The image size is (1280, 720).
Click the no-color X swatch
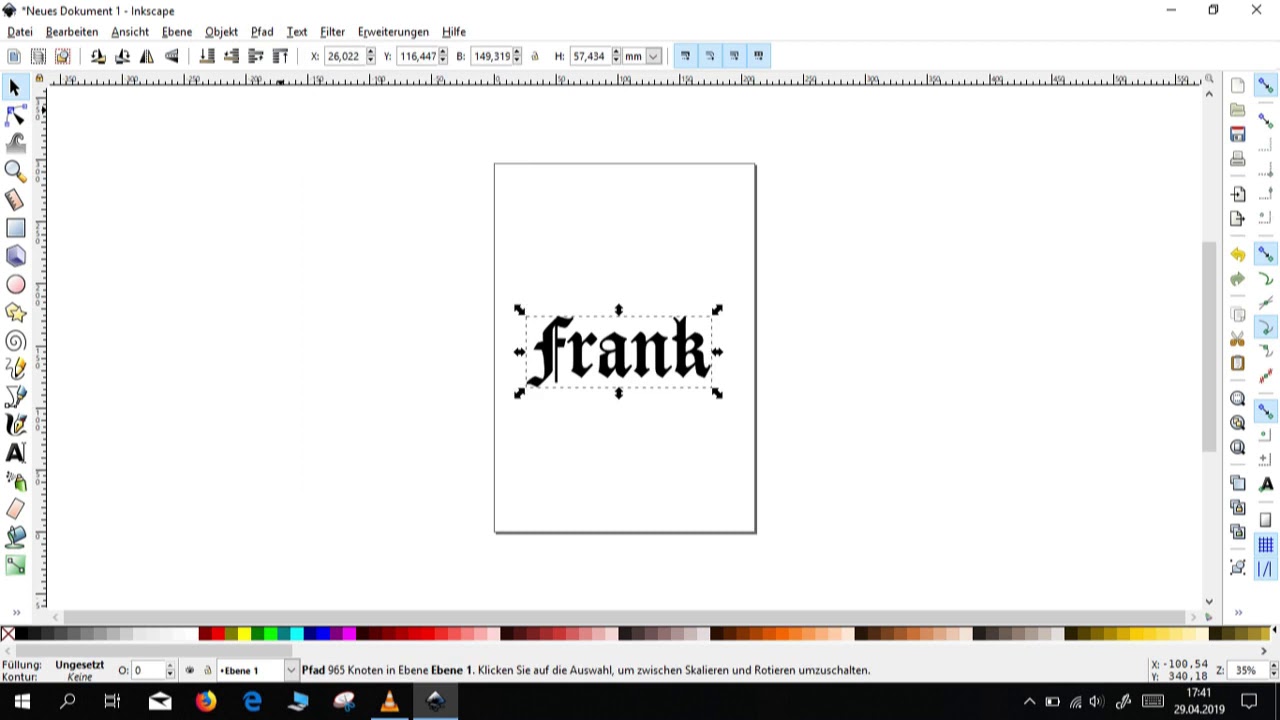(x=8, y=633)
